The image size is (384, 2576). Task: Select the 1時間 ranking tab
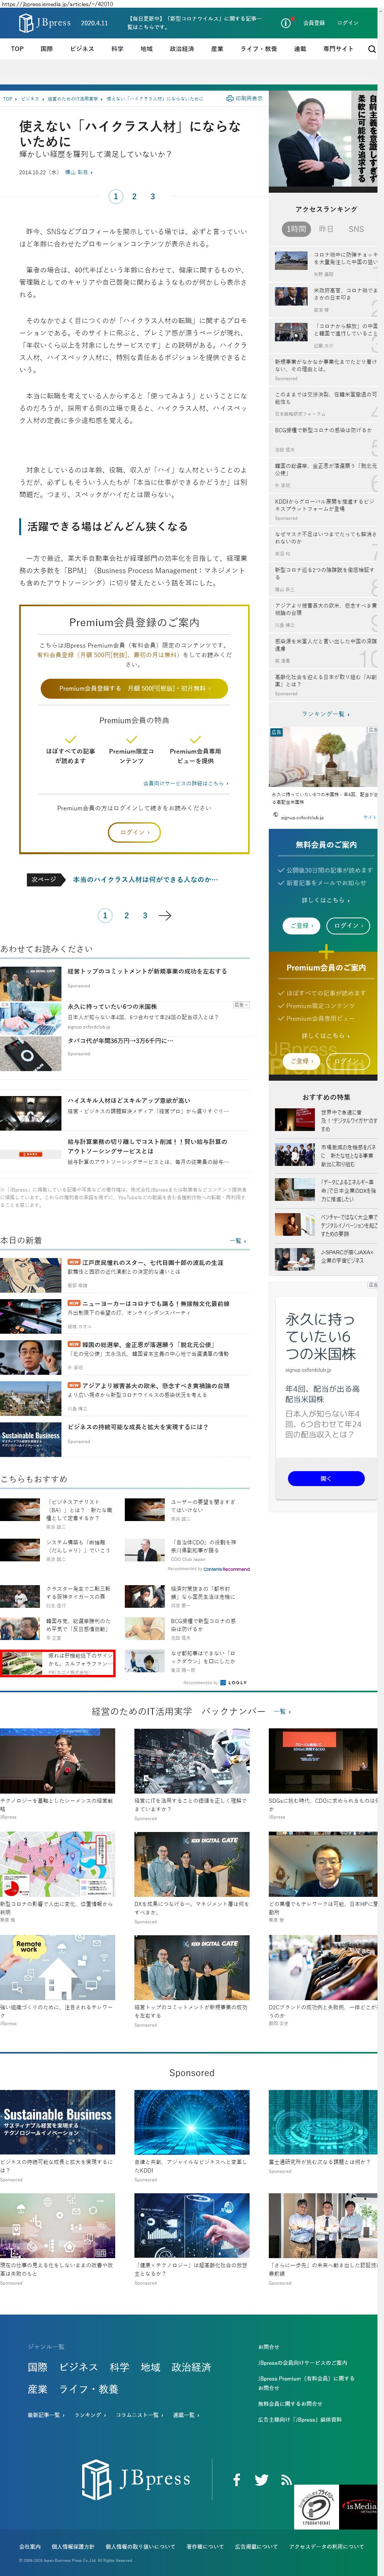[296, 229]
